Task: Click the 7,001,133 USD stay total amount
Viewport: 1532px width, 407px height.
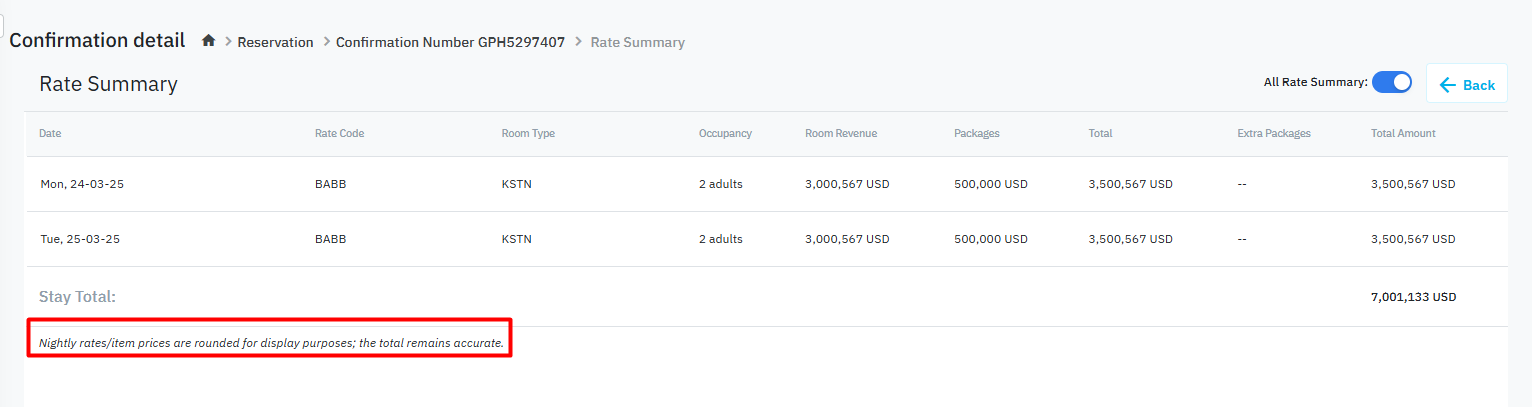Action: tap(1413, 297)
